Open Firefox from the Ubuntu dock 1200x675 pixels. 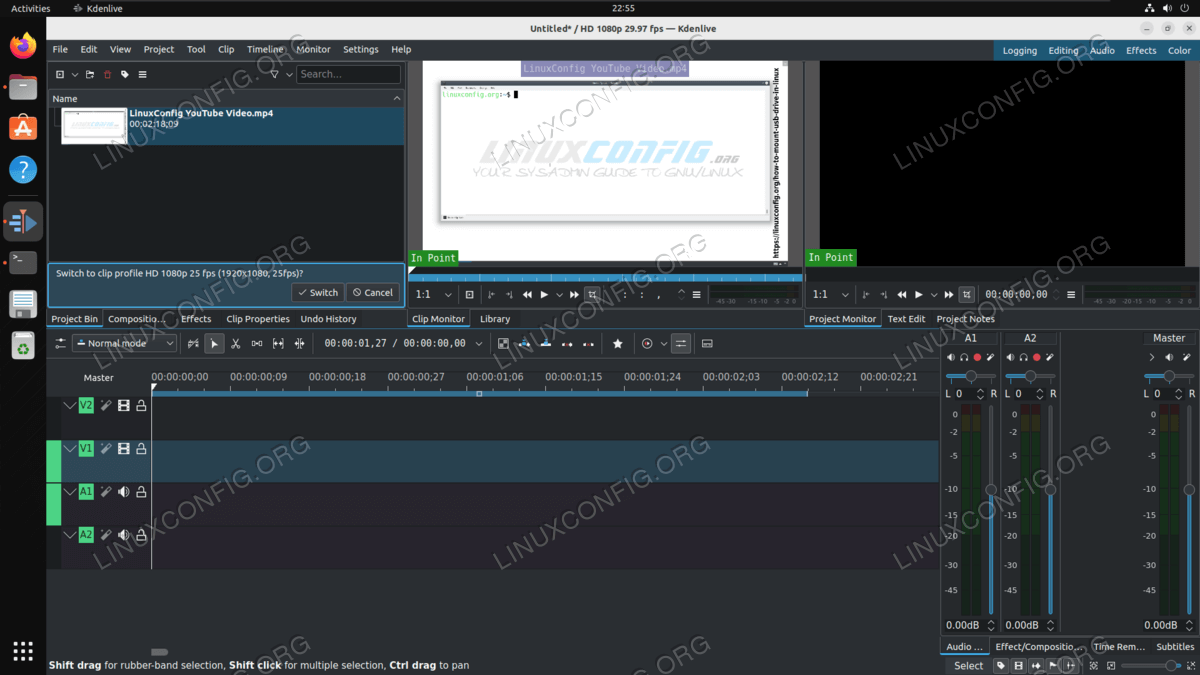23,45
